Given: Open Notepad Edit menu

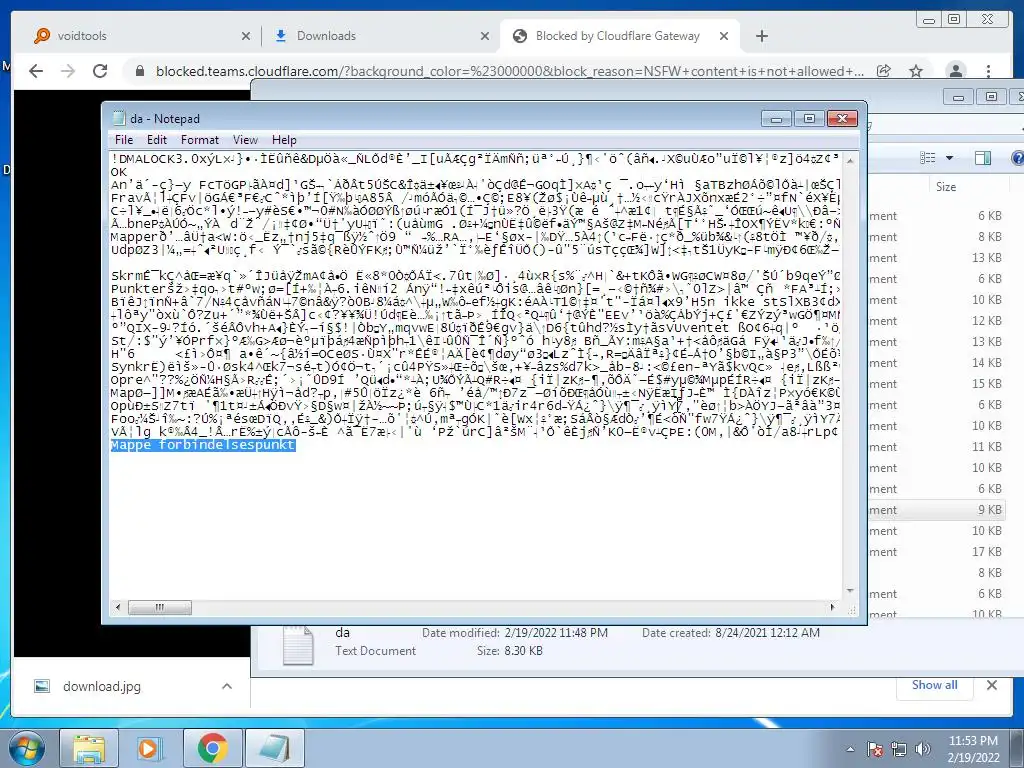Looking at the screenshot, I should [x=157, y=140].
